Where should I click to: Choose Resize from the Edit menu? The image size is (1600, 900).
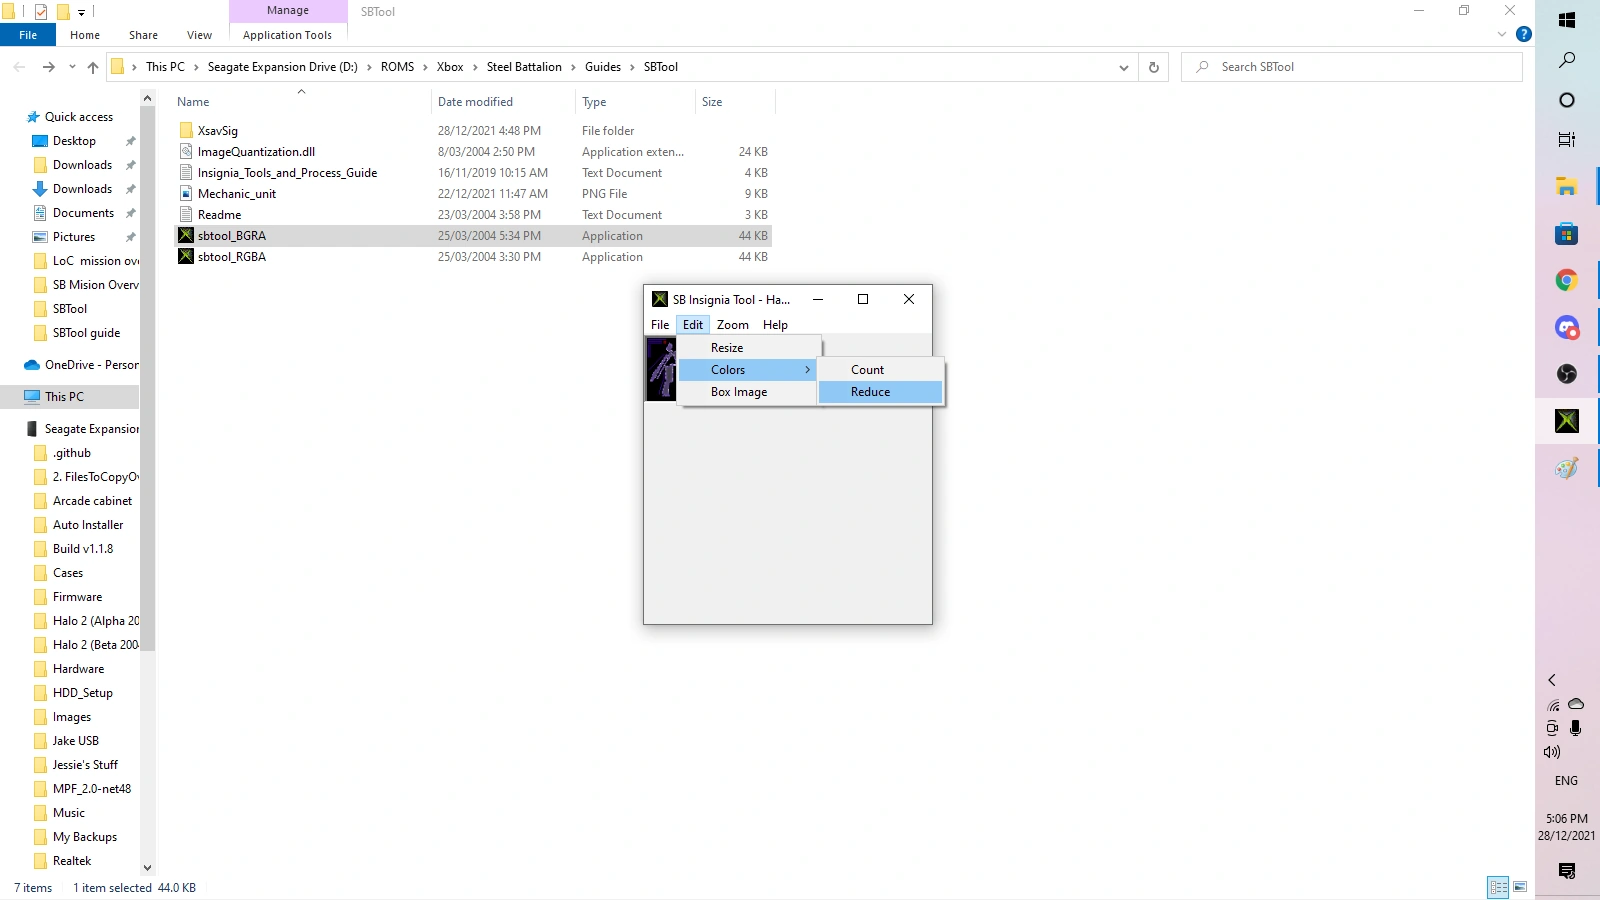coord(748,348)
